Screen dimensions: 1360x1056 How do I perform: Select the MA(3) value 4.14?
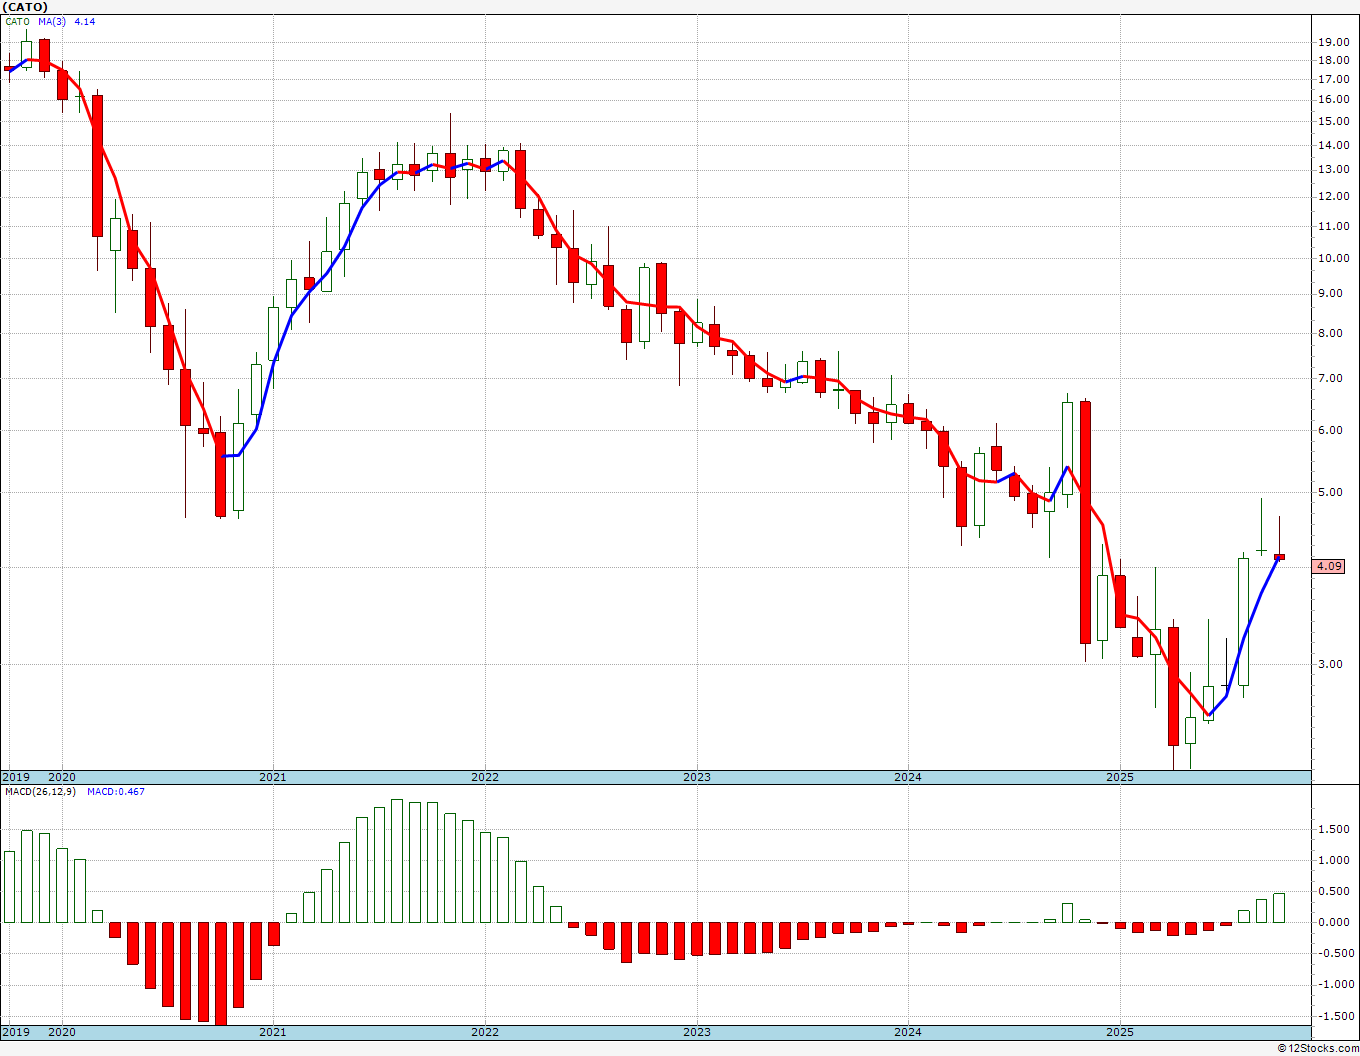[x=85, y=21]
